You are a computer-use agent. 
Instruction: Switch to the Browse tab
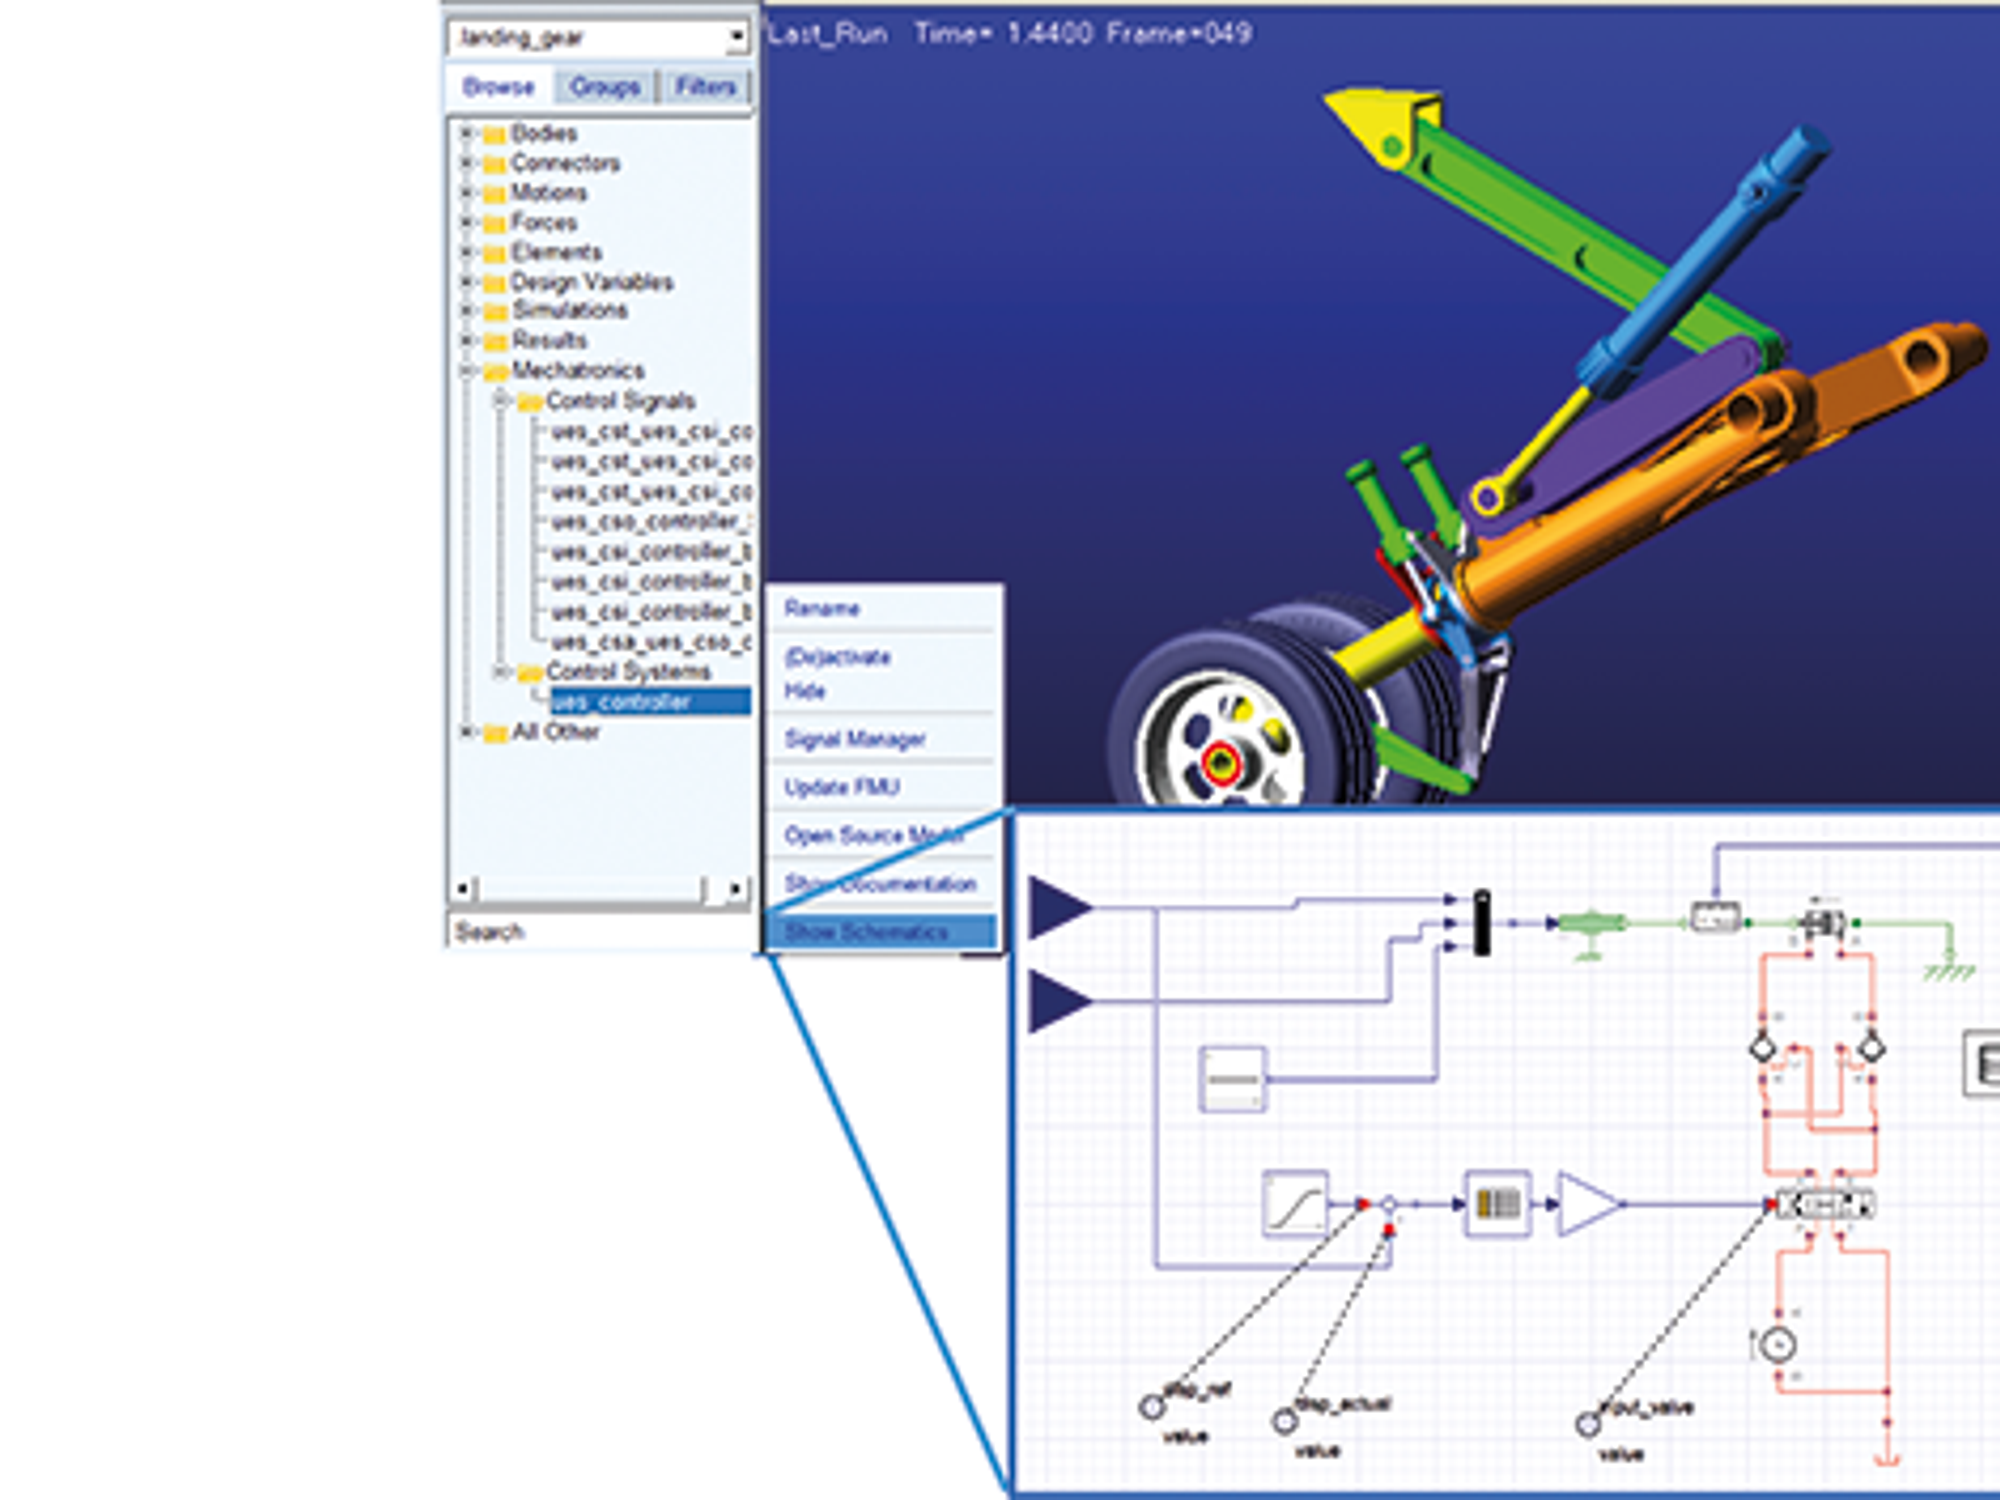pos(498,87)
